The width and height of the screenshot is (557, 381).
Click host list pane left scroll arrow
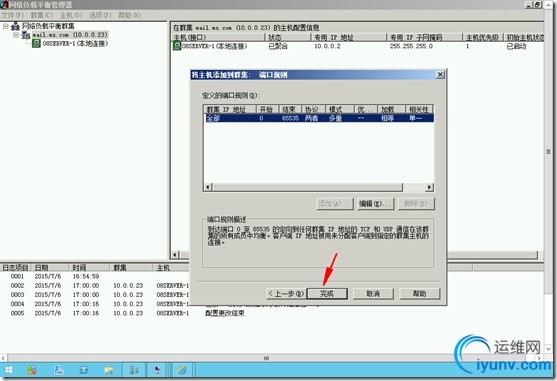pyautogui.click(x=175, y=255)
